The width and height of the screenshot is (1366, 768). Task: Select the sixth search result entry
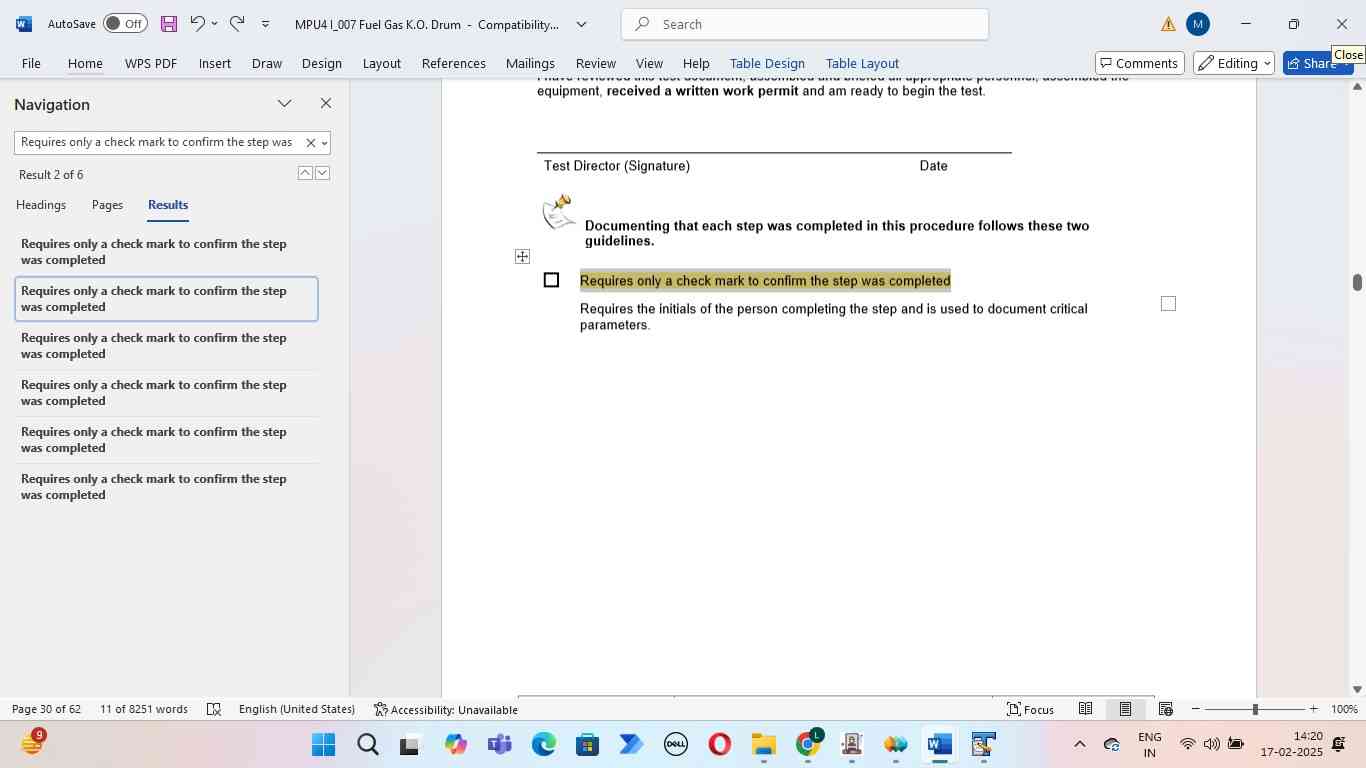[166, 487]
